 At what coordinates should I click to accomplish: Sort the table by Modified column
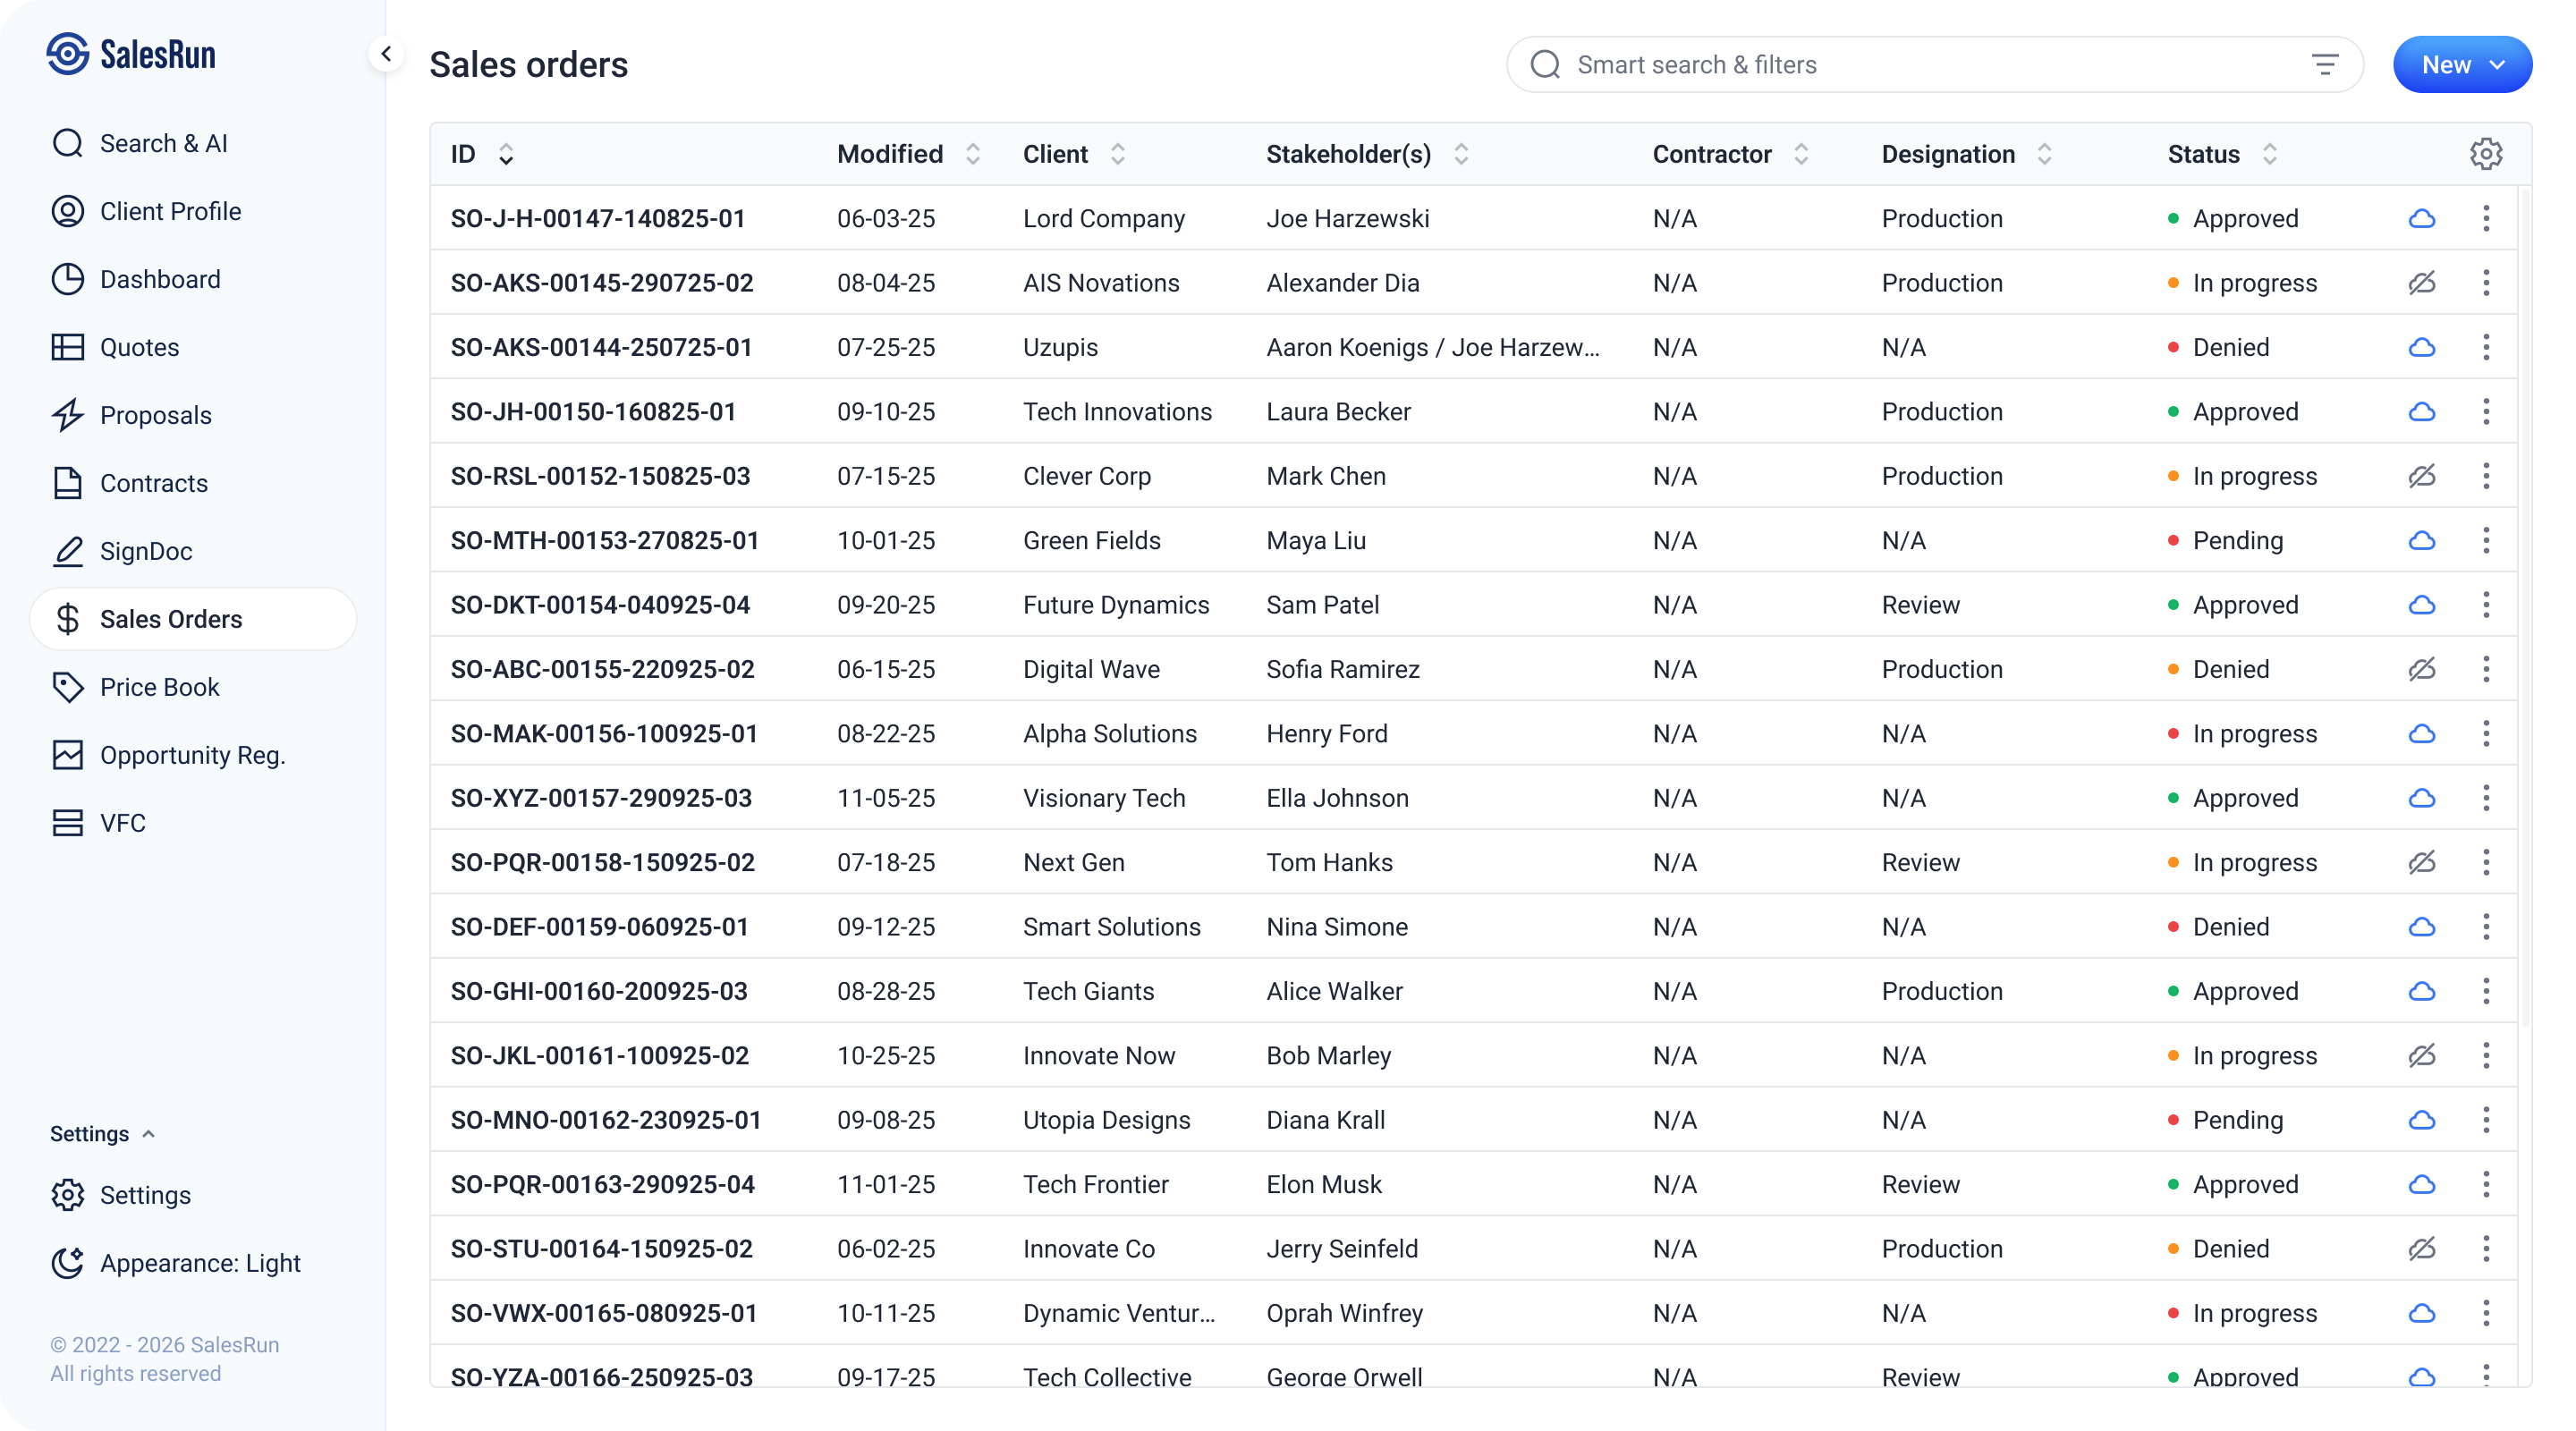(x=973, y=153)
